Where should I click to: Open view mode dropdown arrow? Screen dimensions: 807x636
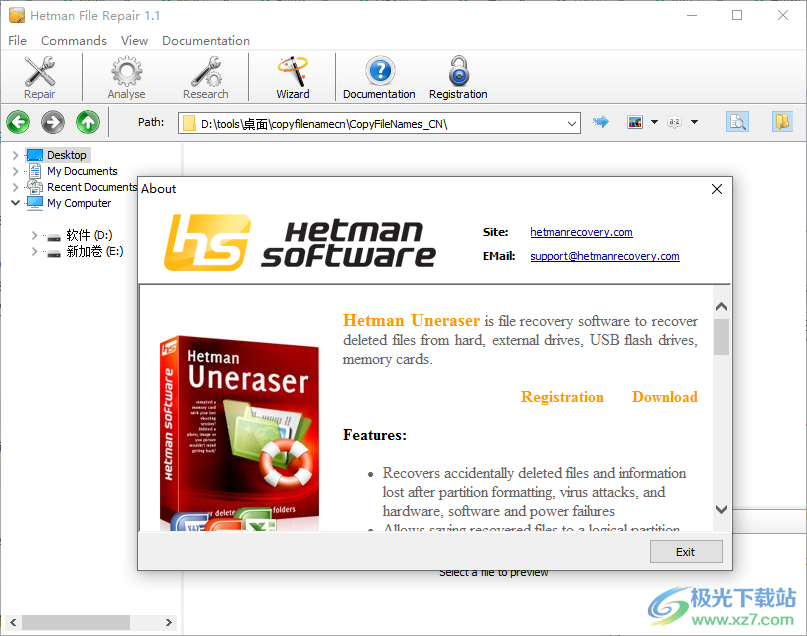[x=654, y=122]
